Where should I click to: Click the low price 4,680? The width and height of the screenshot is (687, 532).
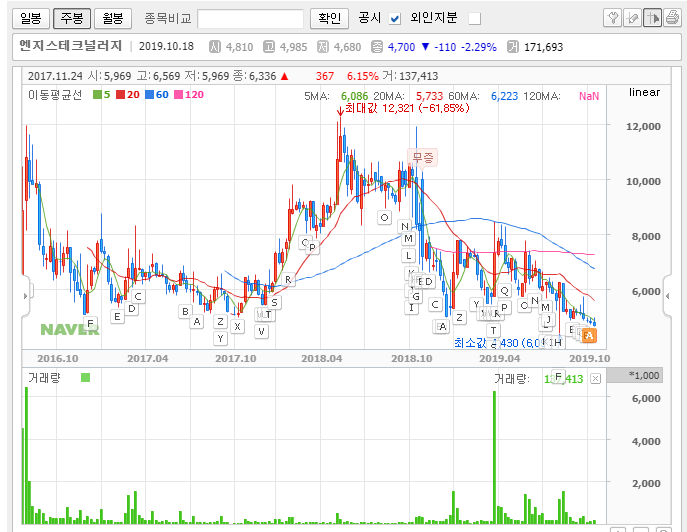347,47
